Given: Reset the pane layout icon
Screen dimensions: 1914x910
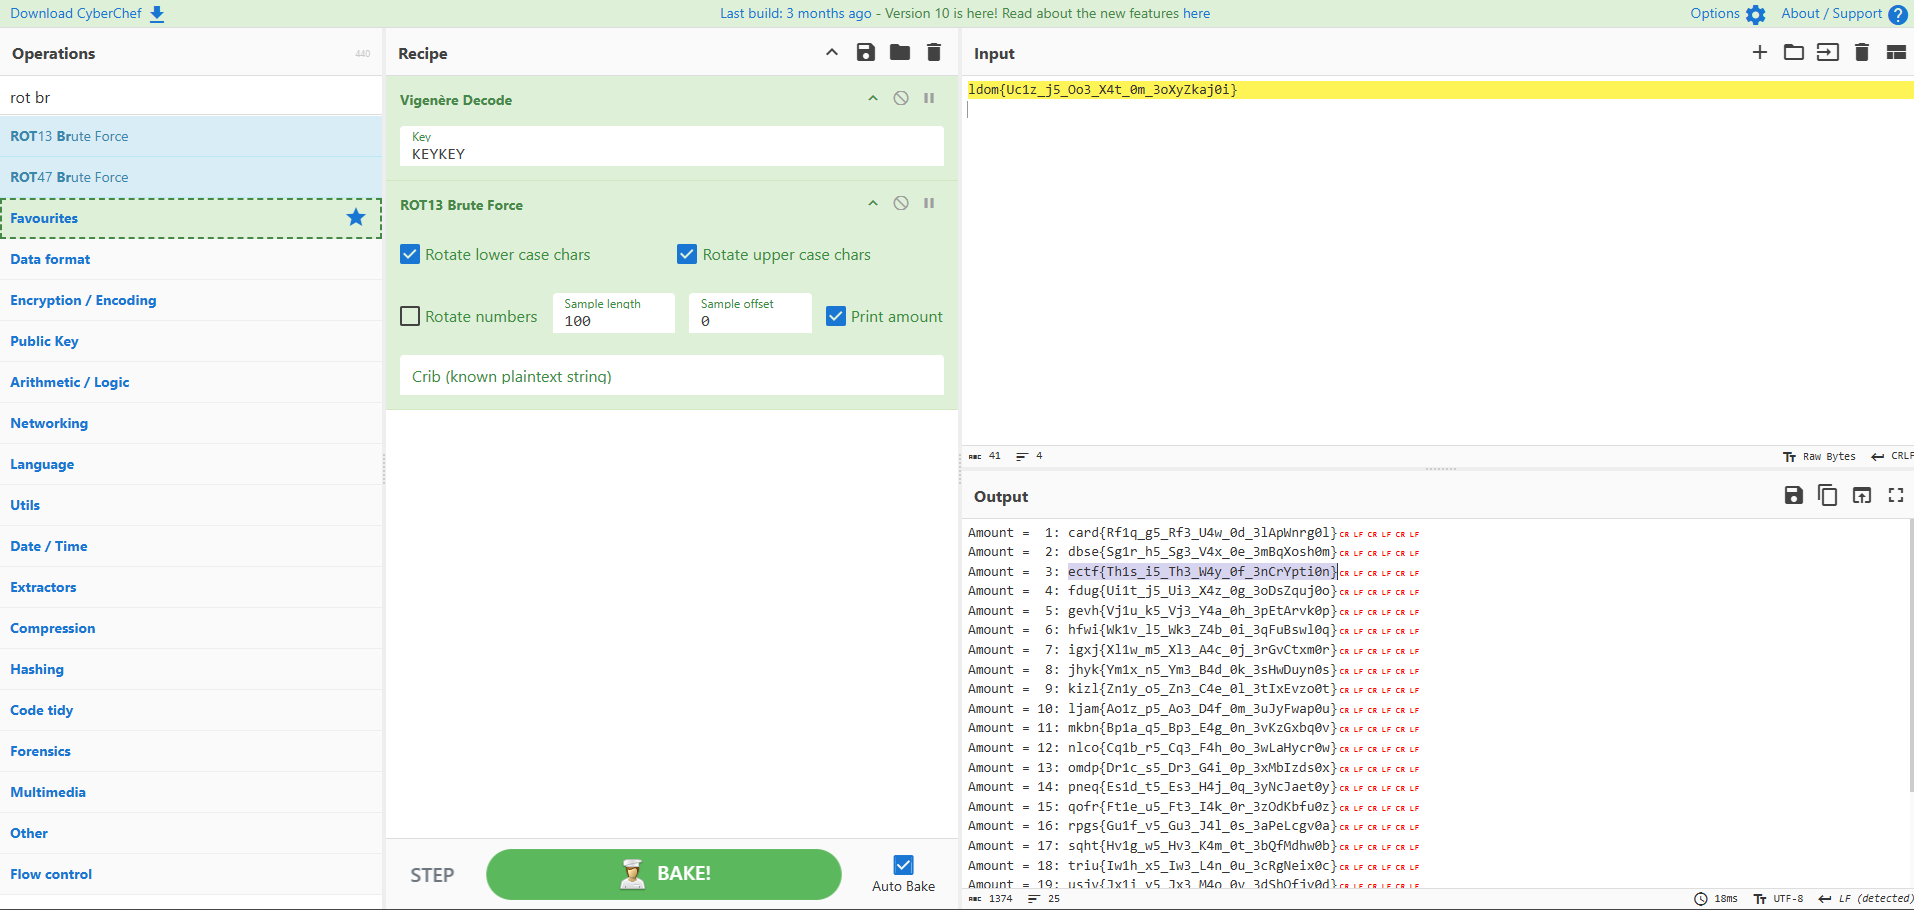Looking at the screenshot, I should pyautogui.click(x=1896, y=52).
